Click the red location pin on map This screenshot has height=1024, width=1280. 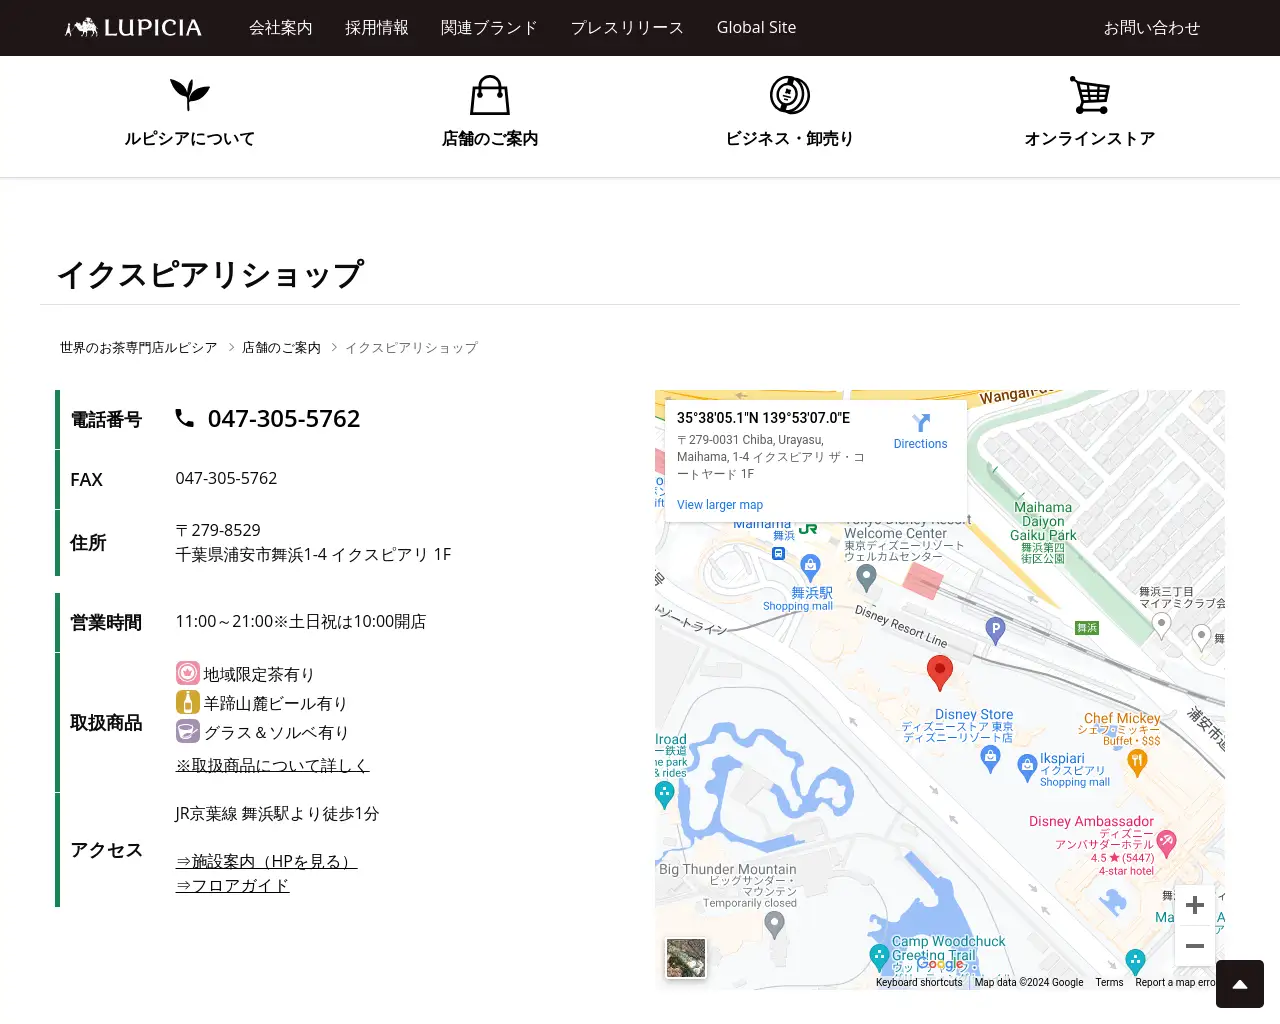tap(940, 673)
